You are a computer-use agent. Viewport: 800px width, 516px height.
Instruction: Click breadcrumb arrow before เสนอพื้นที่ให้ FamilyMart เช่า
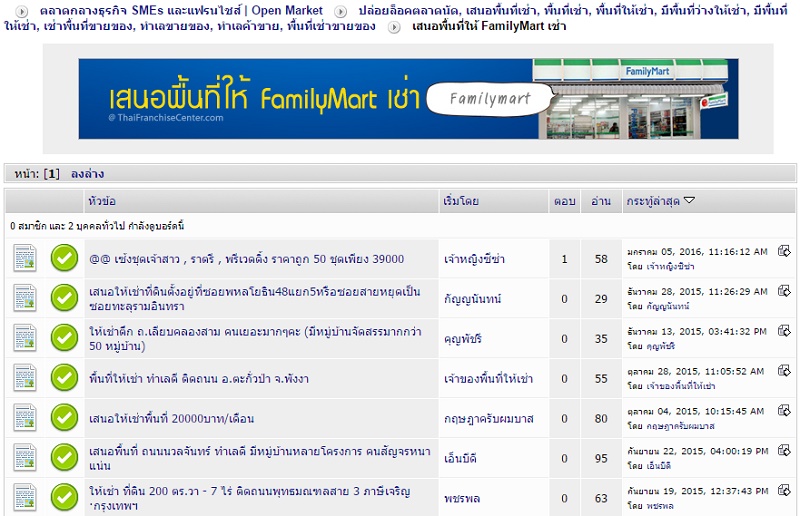click(x=394, y=27)
